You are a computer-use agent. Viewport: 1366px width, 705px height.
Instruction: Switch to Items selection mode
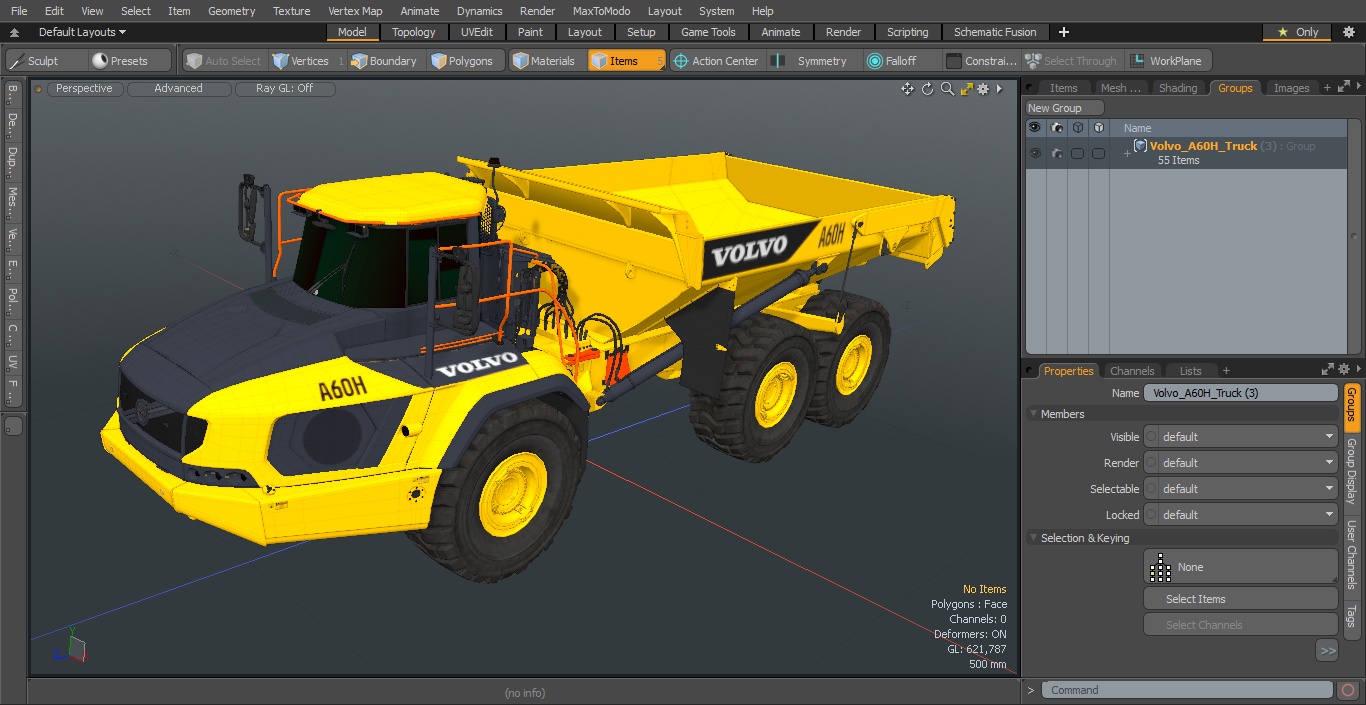(625, 61)
